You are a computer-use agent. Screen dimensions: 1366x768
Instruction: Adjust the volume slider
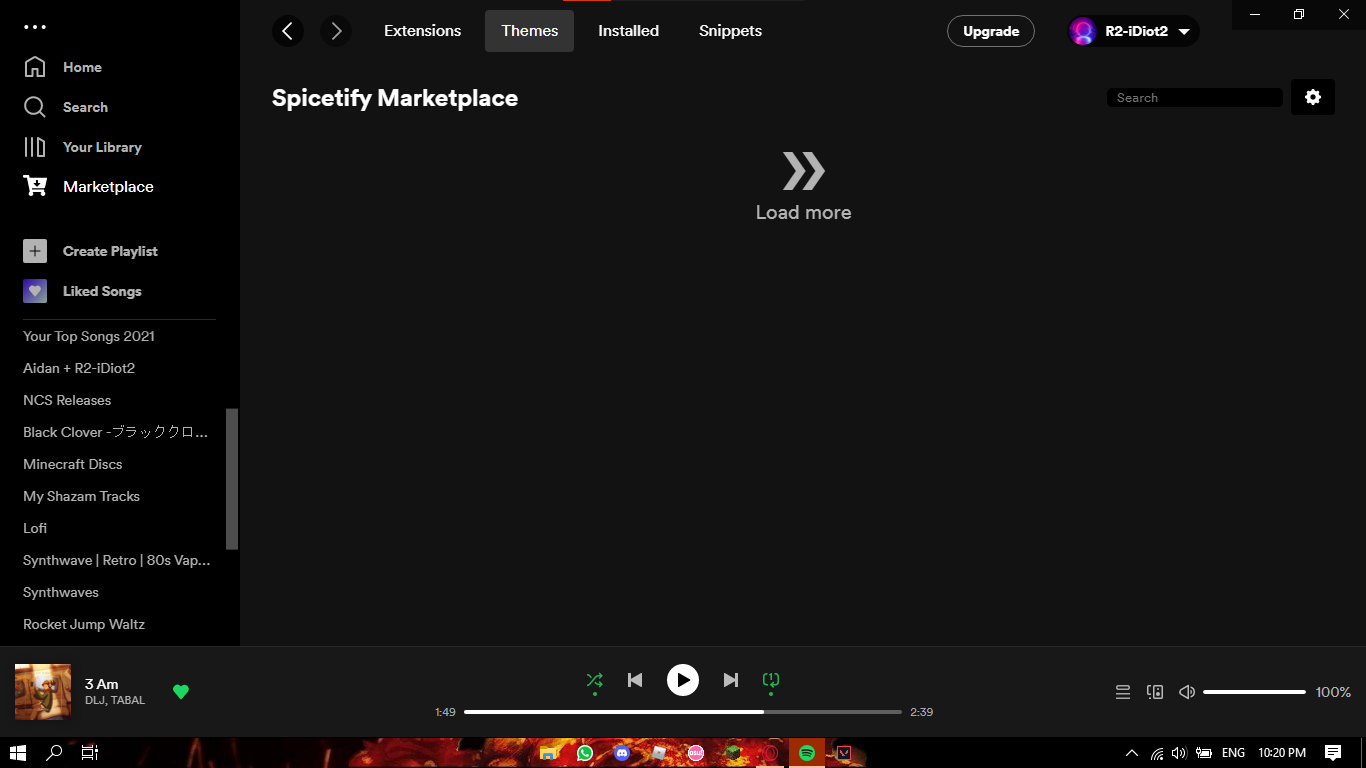coord(1254,692)
